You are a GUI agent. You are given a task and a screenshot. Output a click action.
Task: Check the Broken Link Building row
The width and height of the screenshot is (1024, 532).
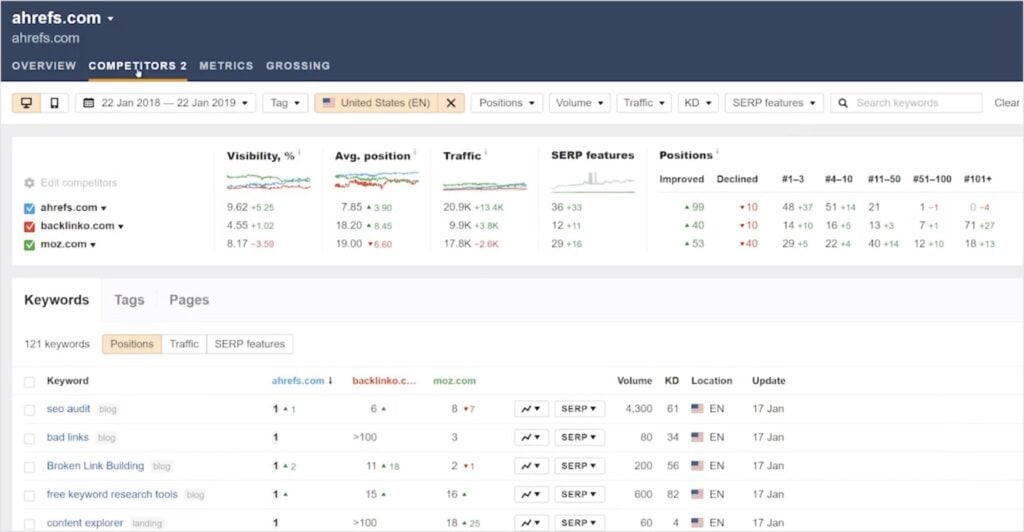(29, 467)
